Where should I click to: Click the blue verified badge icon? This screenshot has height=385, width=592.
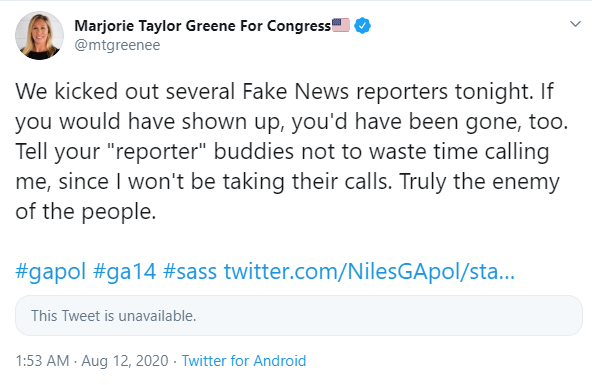(x=362, y=26)
